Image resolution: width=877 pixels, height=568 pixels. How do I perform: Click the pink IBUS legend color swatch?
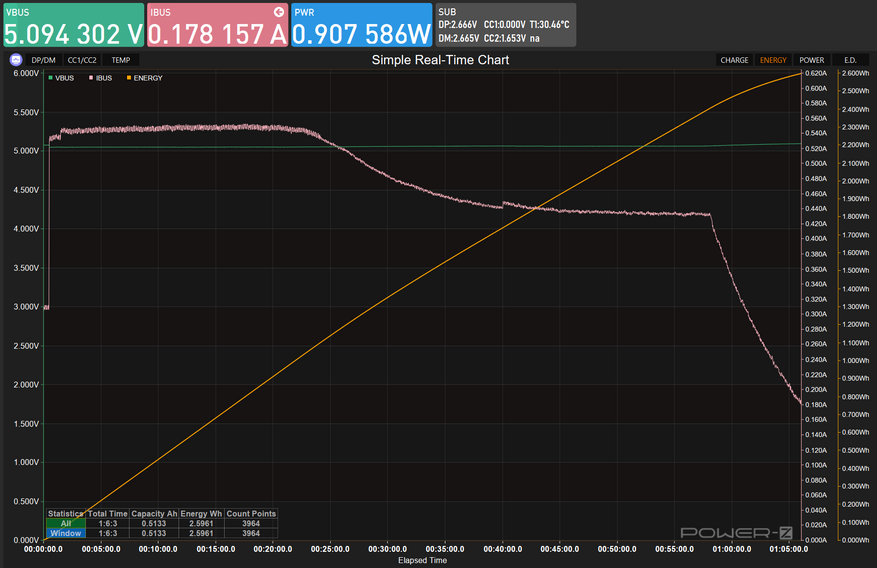[91, 78]
